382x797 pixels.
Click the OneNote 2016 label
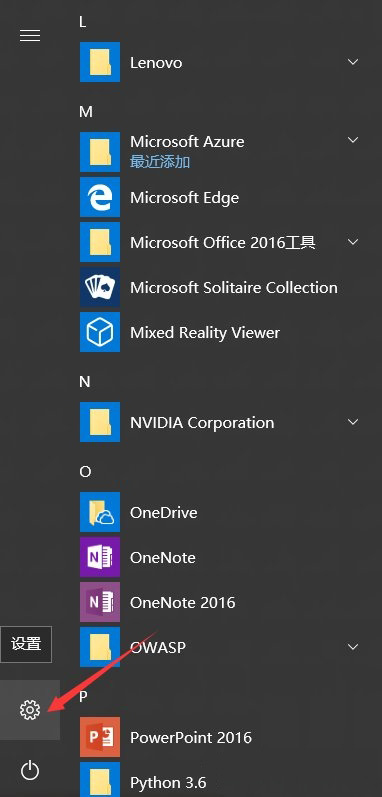tap(183, 603)
